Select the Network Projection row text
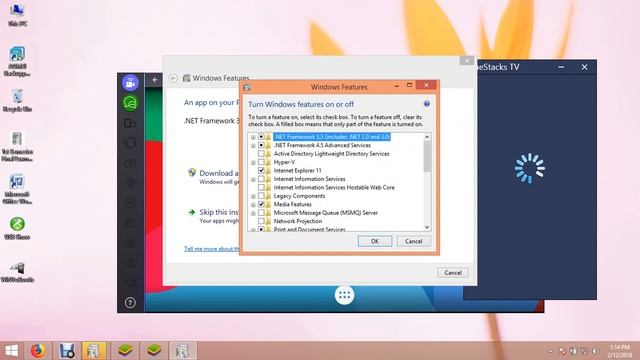Image resolution: width=640 pixels, height=360 pixels. (298, 221)
